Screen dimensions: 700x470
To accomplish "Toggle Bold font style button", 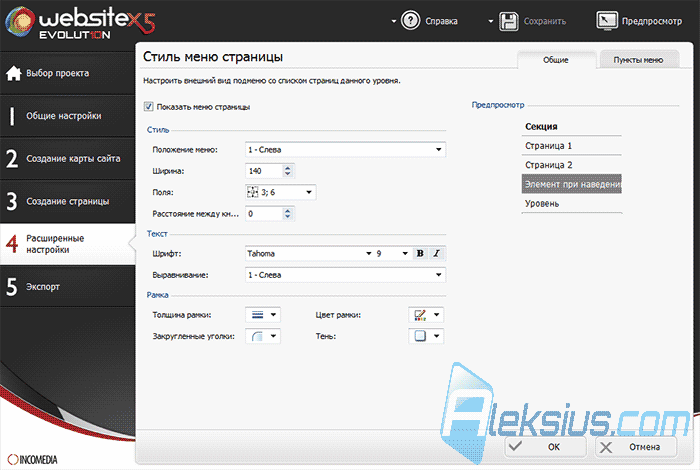I will click(x=420, y=254).
